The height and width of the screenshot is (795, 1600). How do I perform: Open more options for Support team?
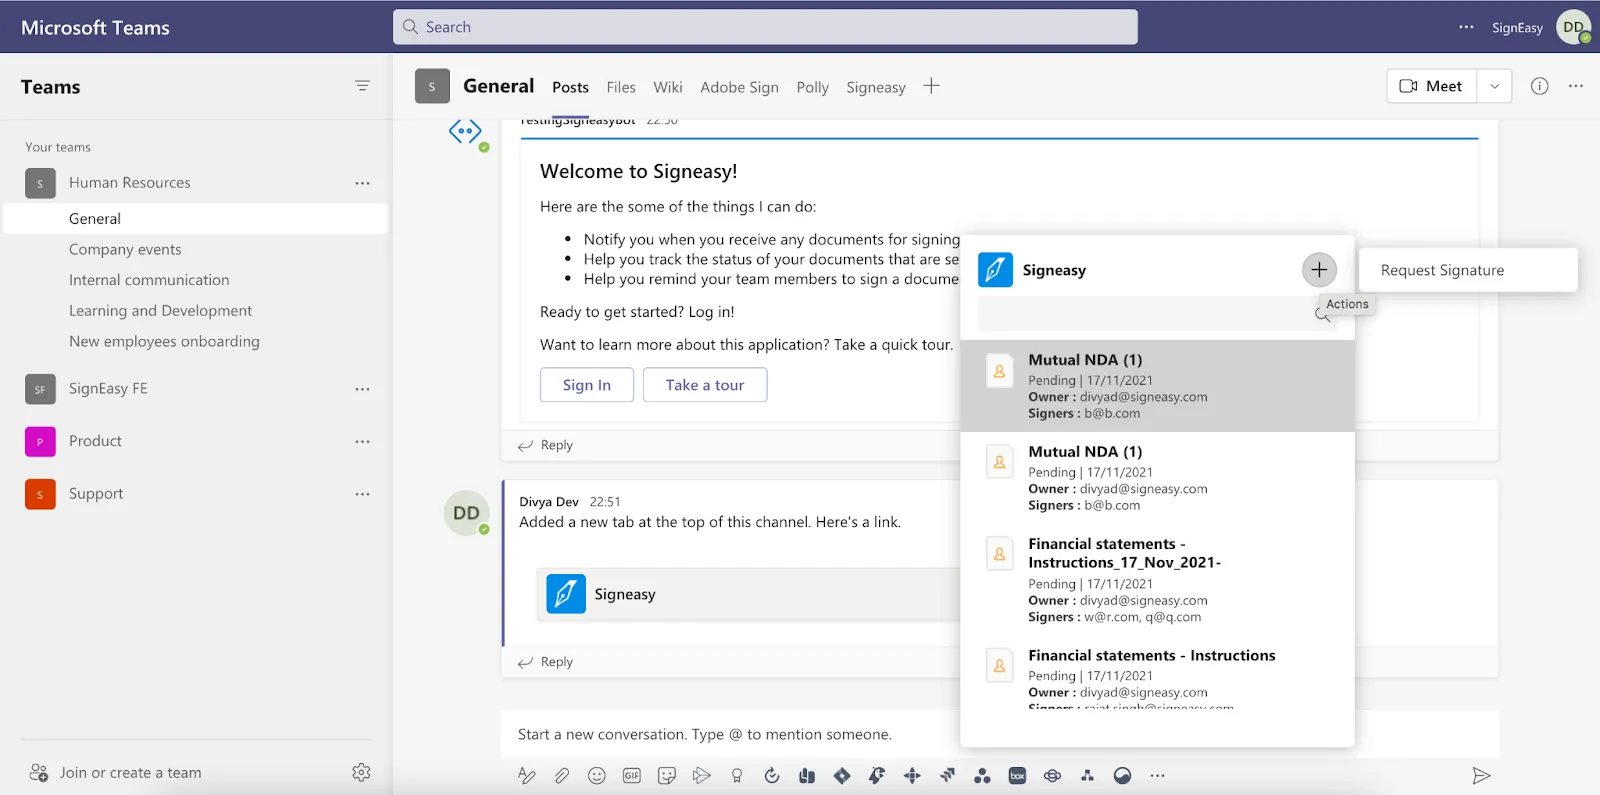click(x=362, y=494)
